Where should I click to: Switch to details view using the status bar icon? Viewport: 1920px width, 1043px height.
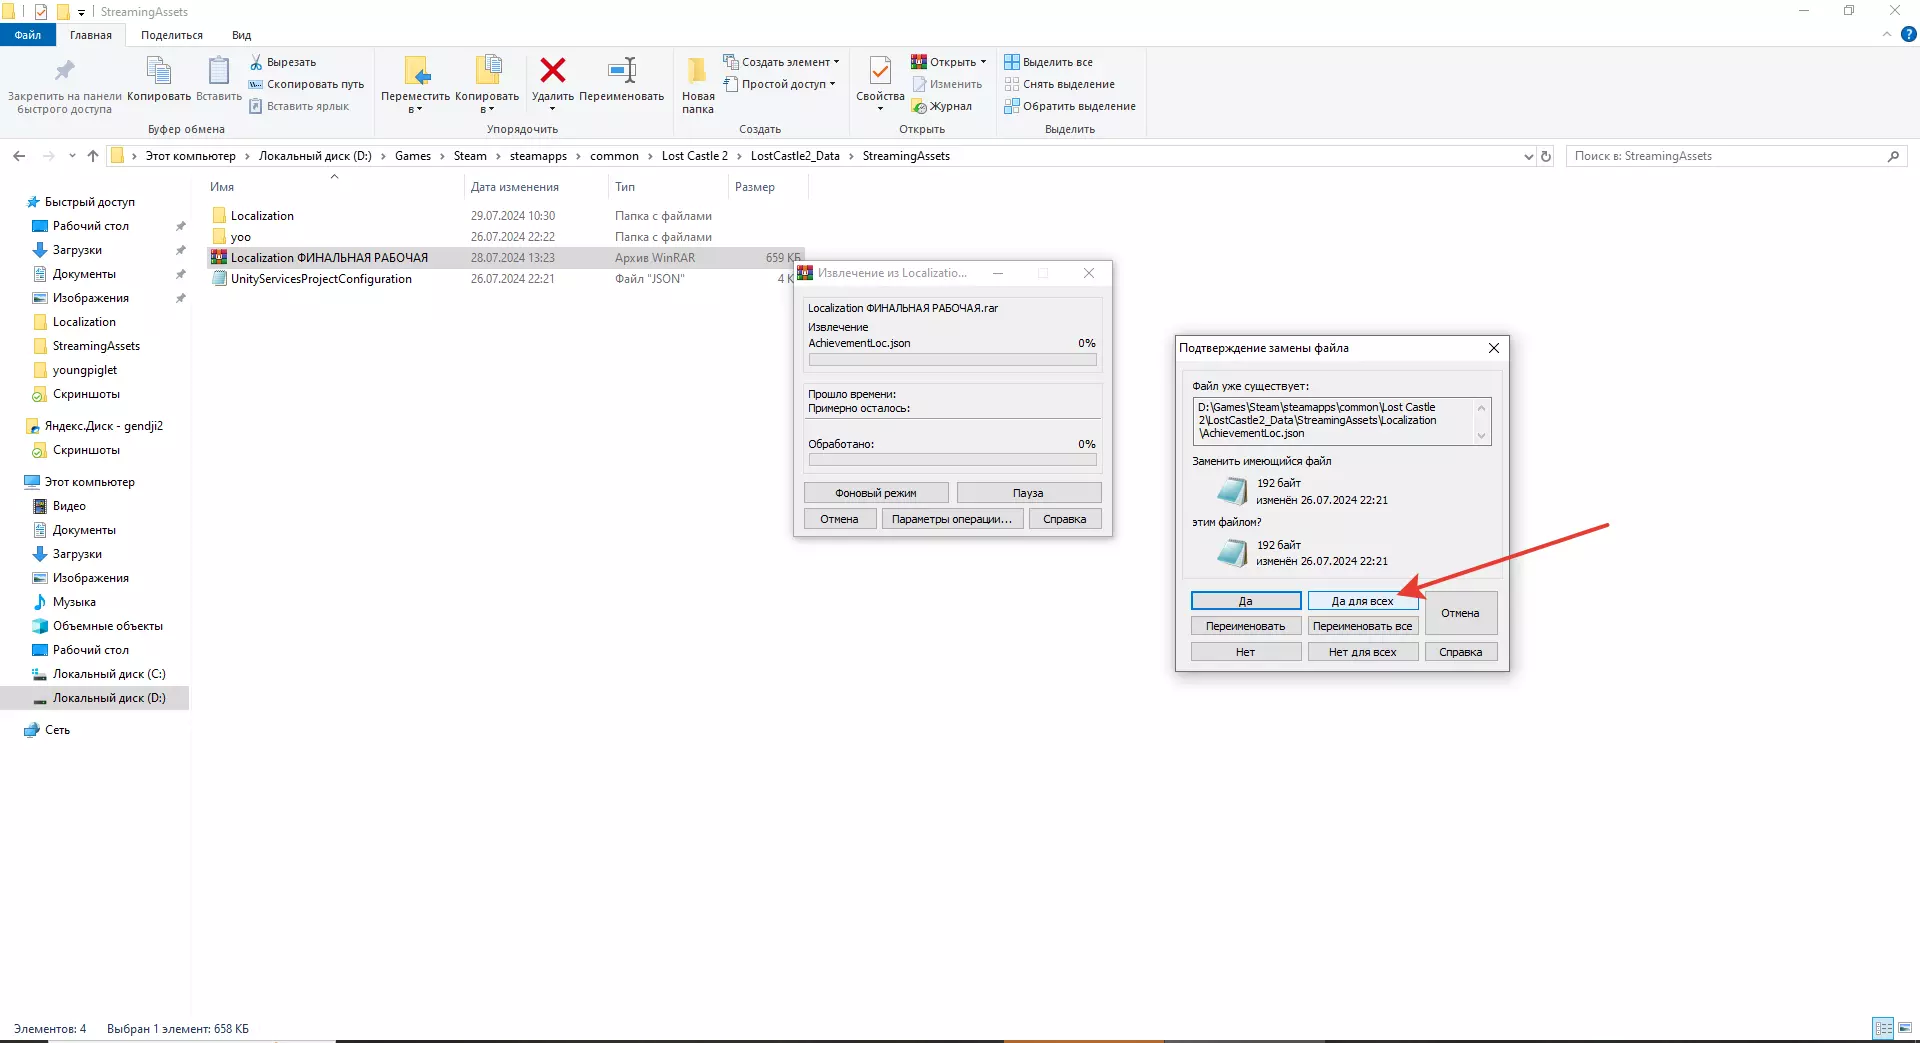tap(1883, 1029)
